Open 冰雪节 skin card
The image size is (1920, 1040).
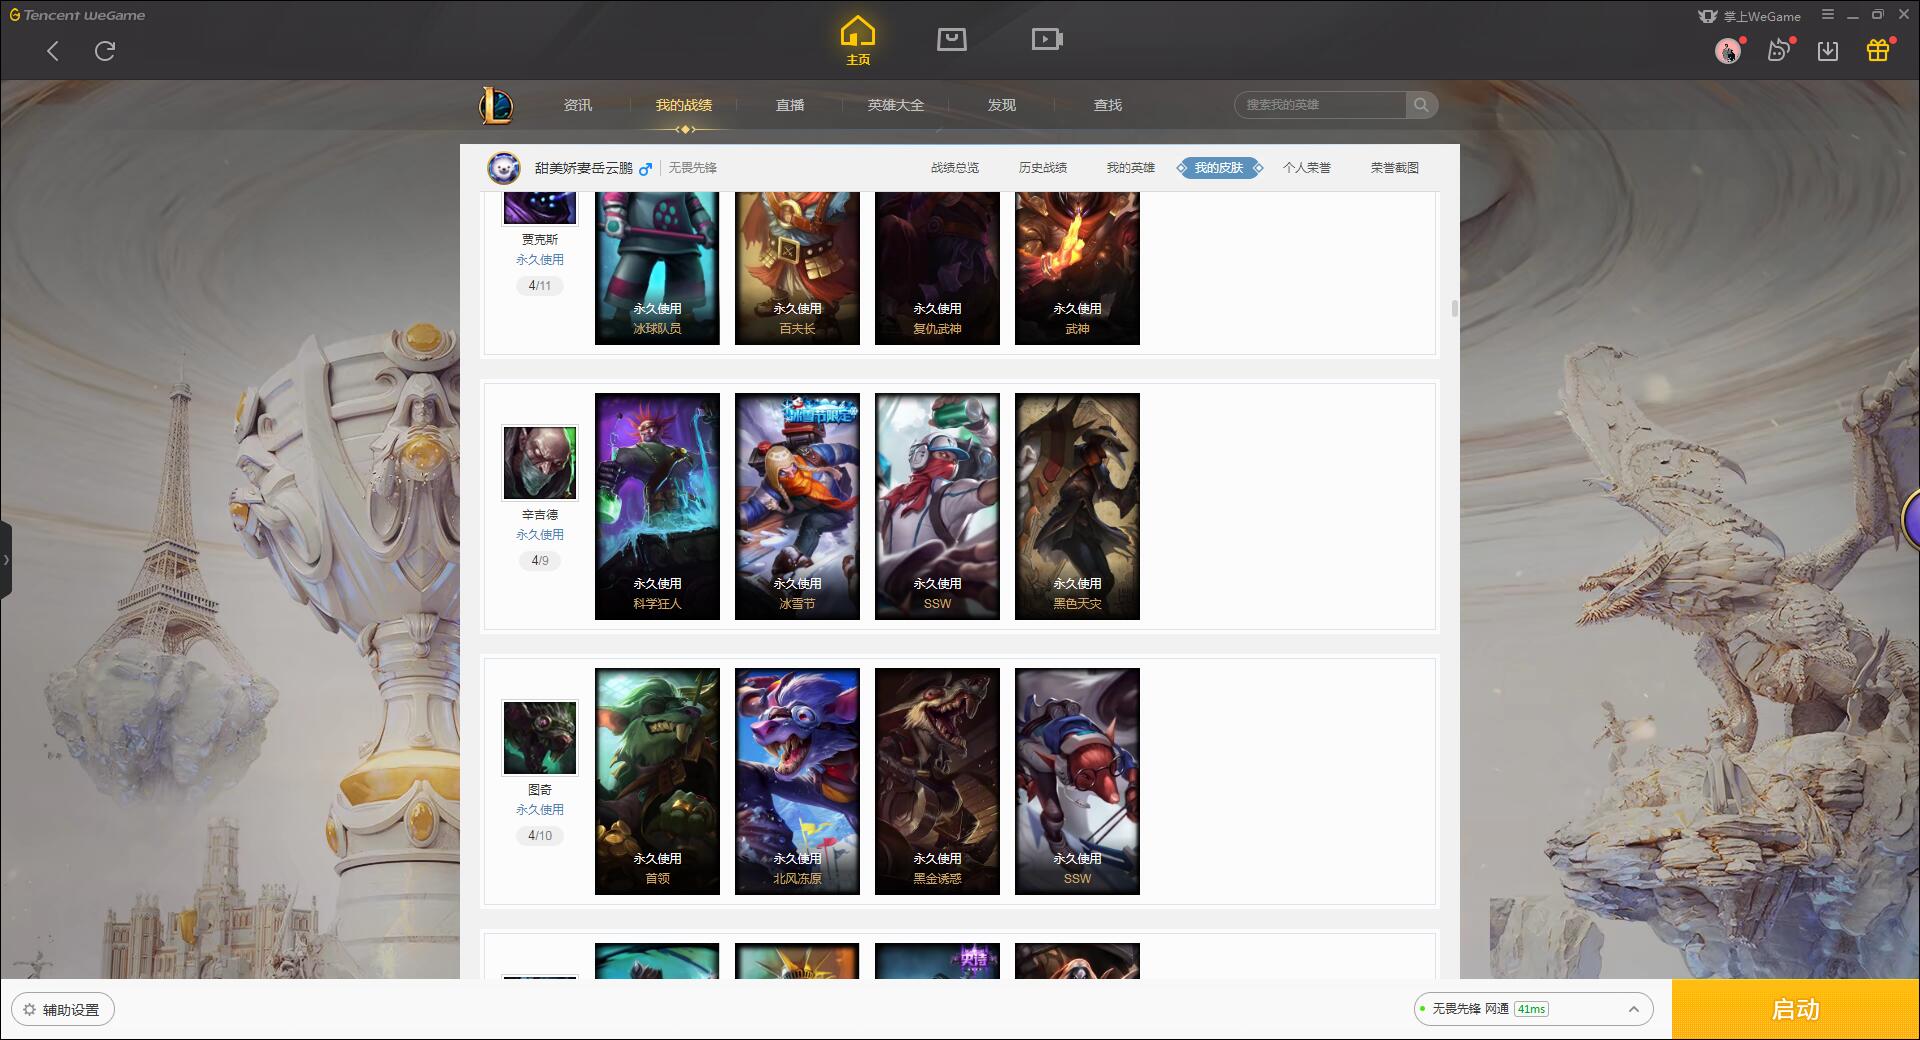pyautogui.click(x=797, y=506)
